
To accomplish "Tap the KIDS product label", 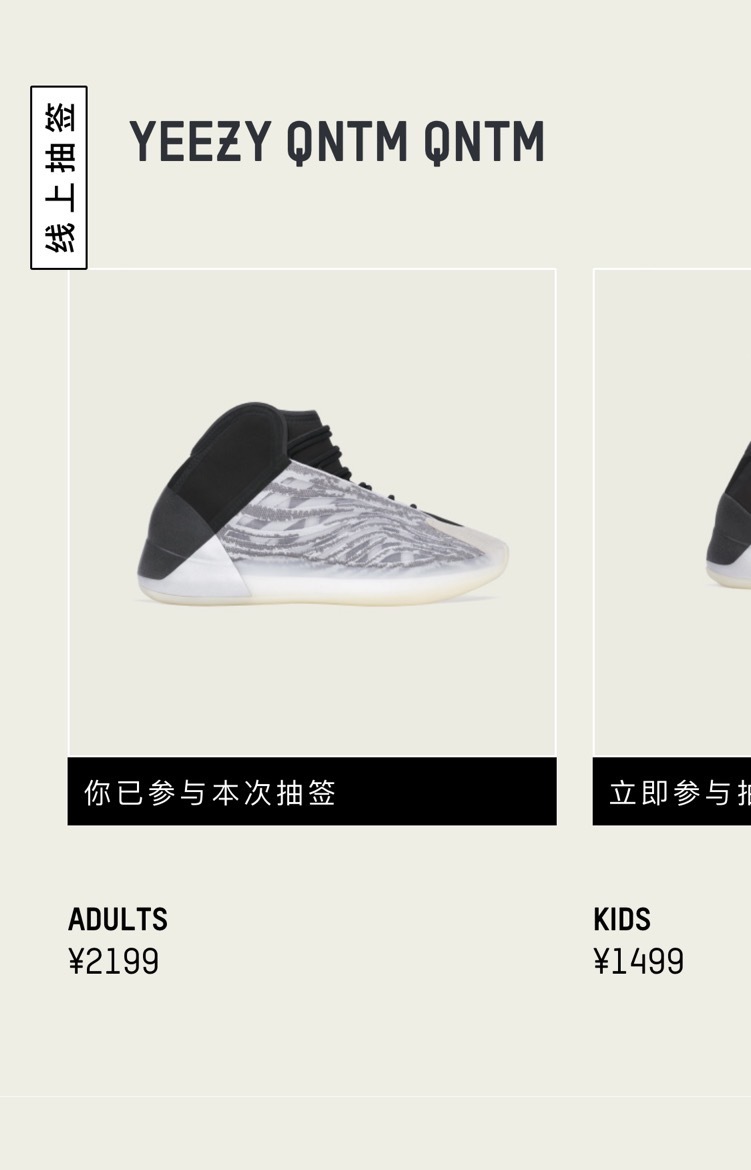I will click(x=622, y=919).
